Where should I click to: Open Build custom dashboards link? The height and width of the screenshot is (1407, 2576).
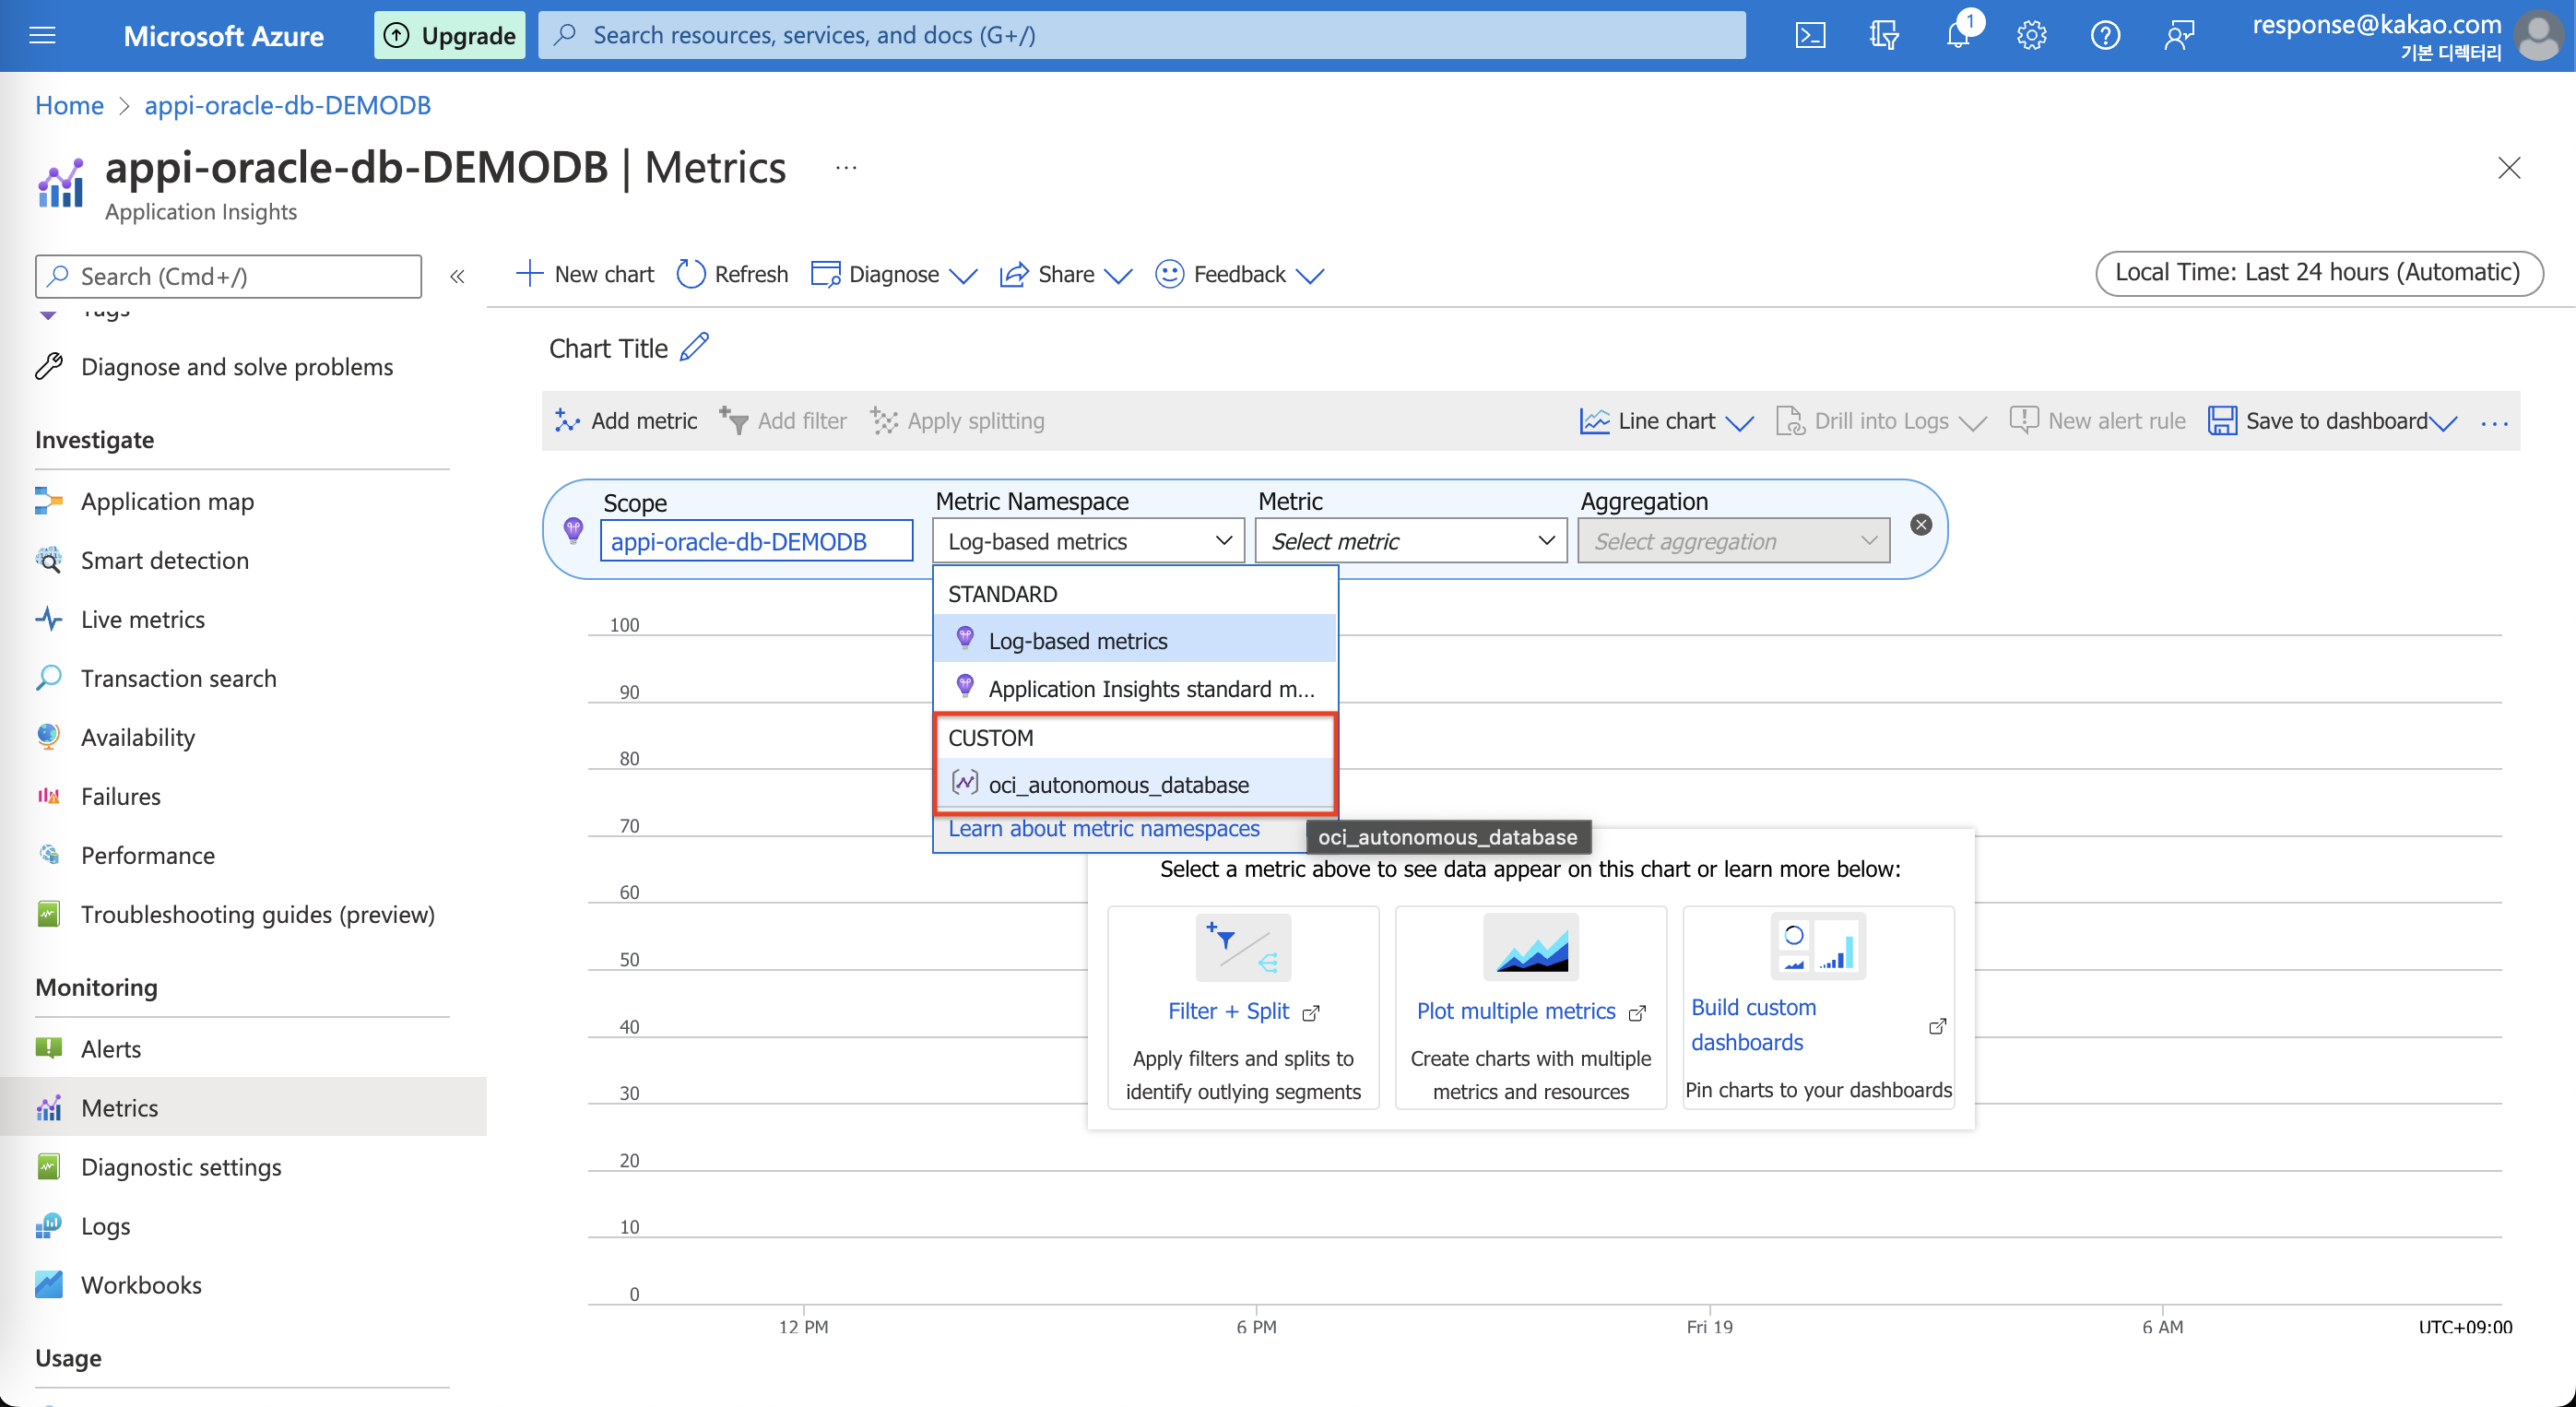1753,1025
